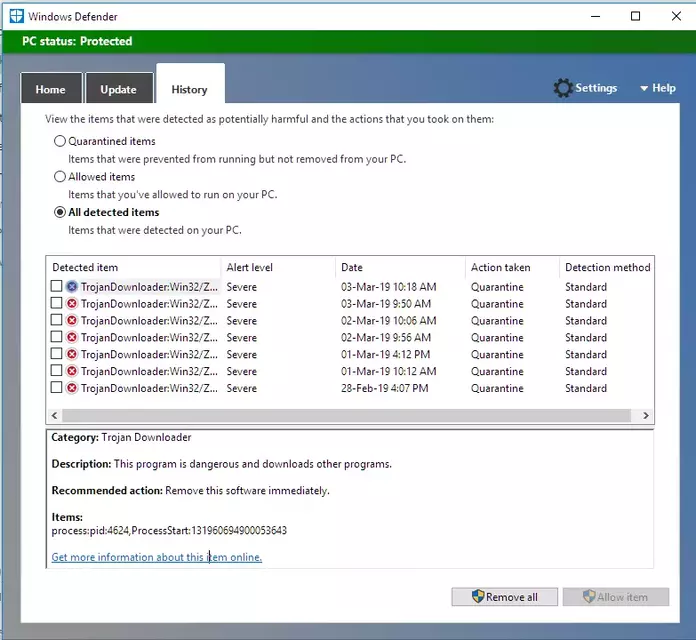Image resolution: width=696 pixels, height=640 pixels.
Task: Open Settings via the gear icon
Action: click(x=563, y=88)
